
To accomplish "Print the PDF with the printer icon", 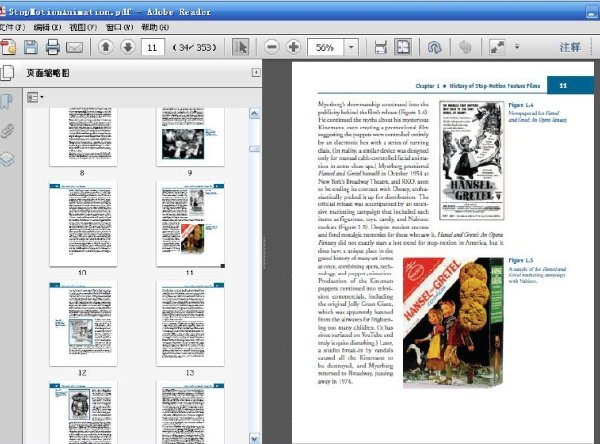I will pos(53,47).
